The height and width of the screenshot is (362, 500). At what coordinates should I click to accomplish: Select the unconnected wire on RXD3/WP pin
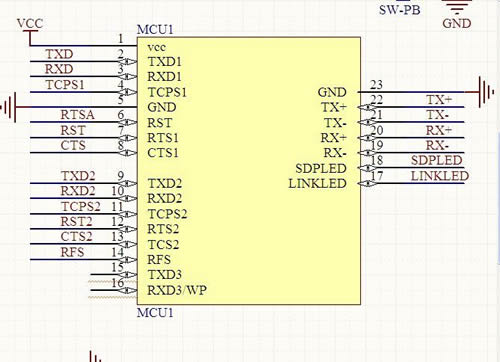tap(113, 290)
